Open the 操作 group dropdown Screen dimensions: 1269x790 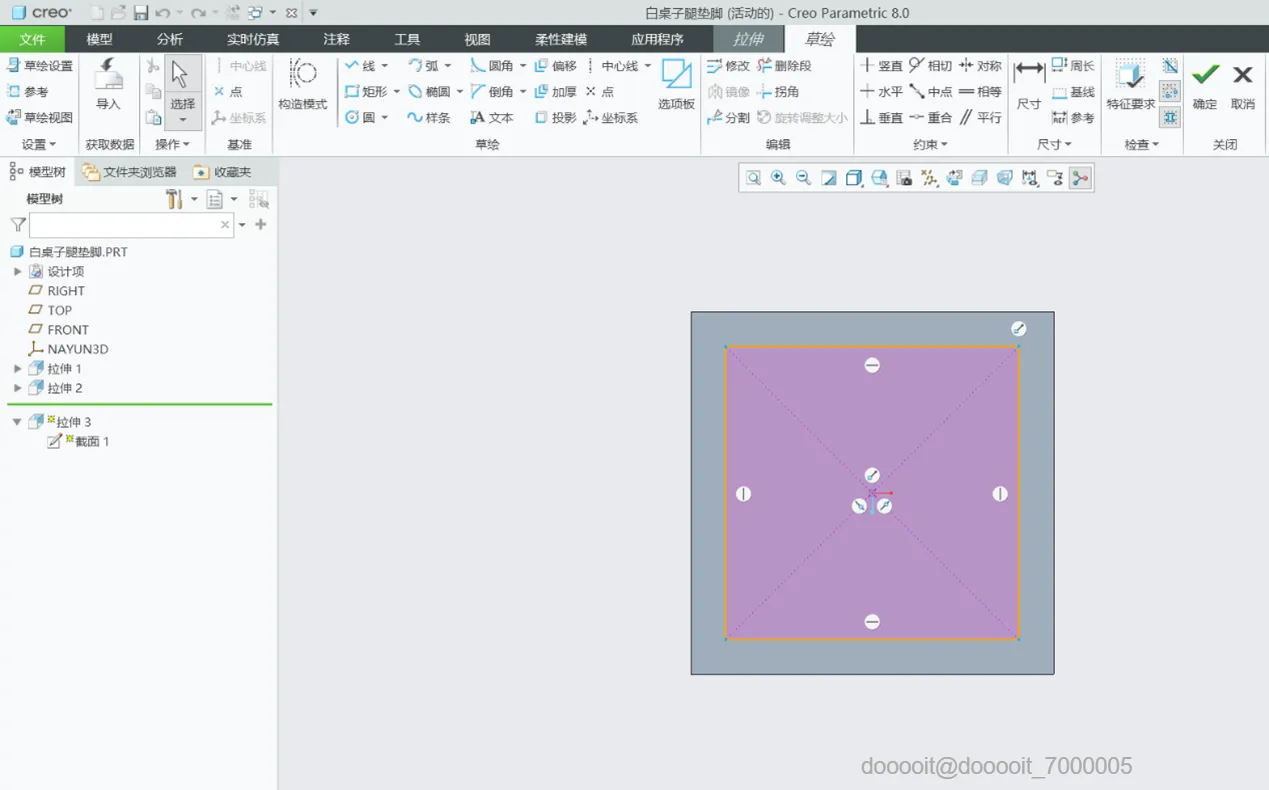point(172,144)
